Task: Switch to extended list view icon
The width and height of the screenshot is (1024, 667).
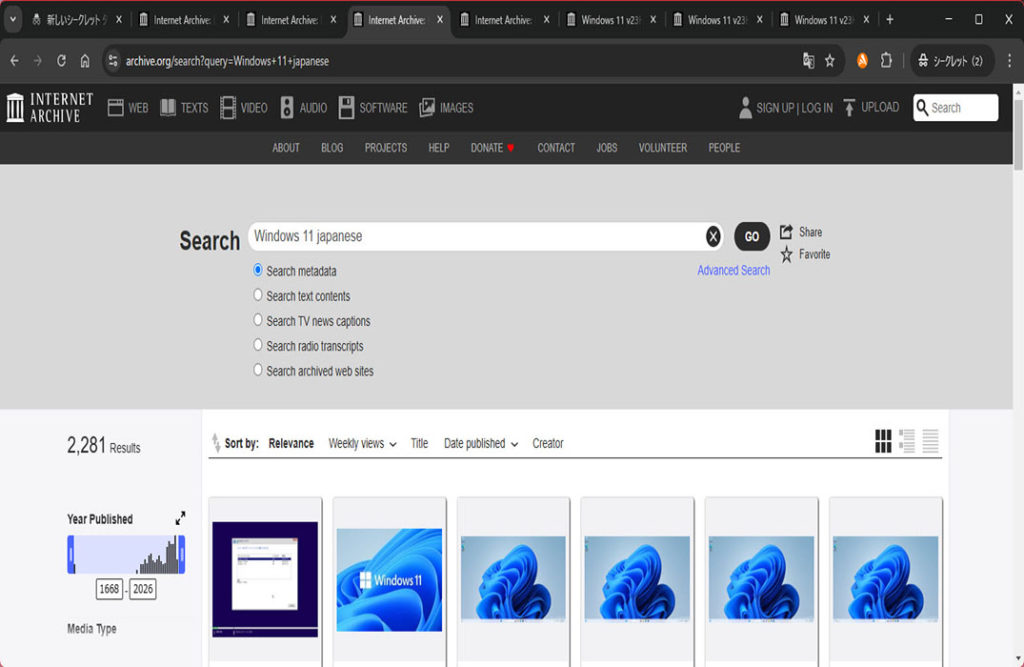Action: tap(907, 441)
